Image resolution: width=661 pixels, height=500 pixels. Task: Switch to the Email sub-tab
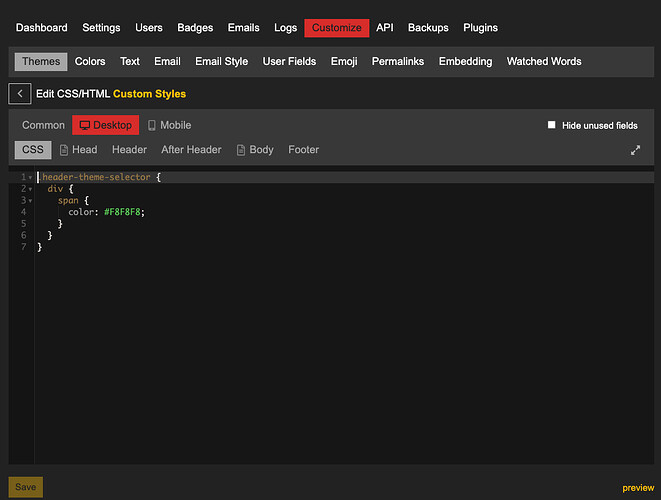tap(167, 62)
